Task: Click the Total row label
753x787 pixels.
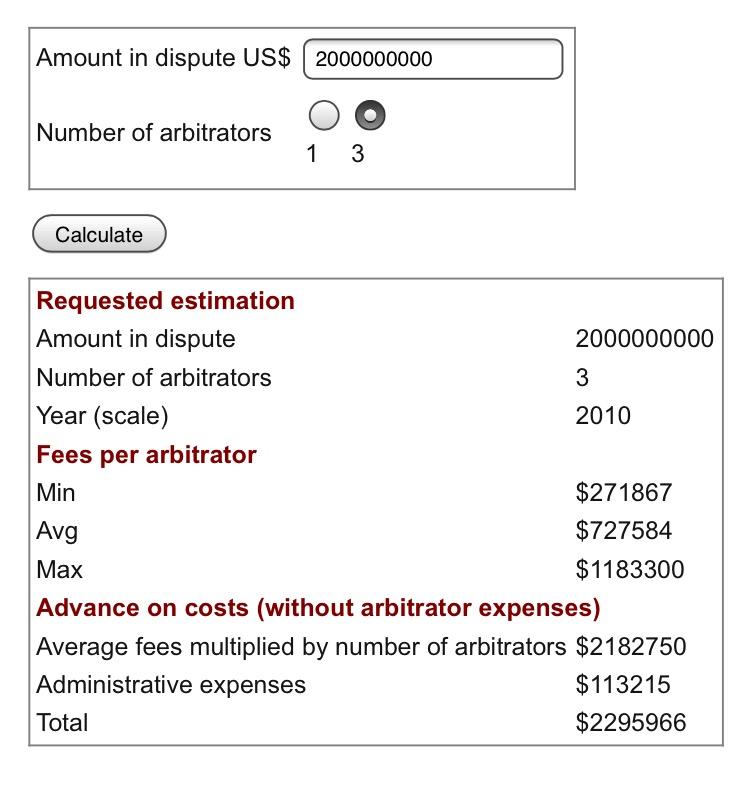Action: [x=62, y=723]
